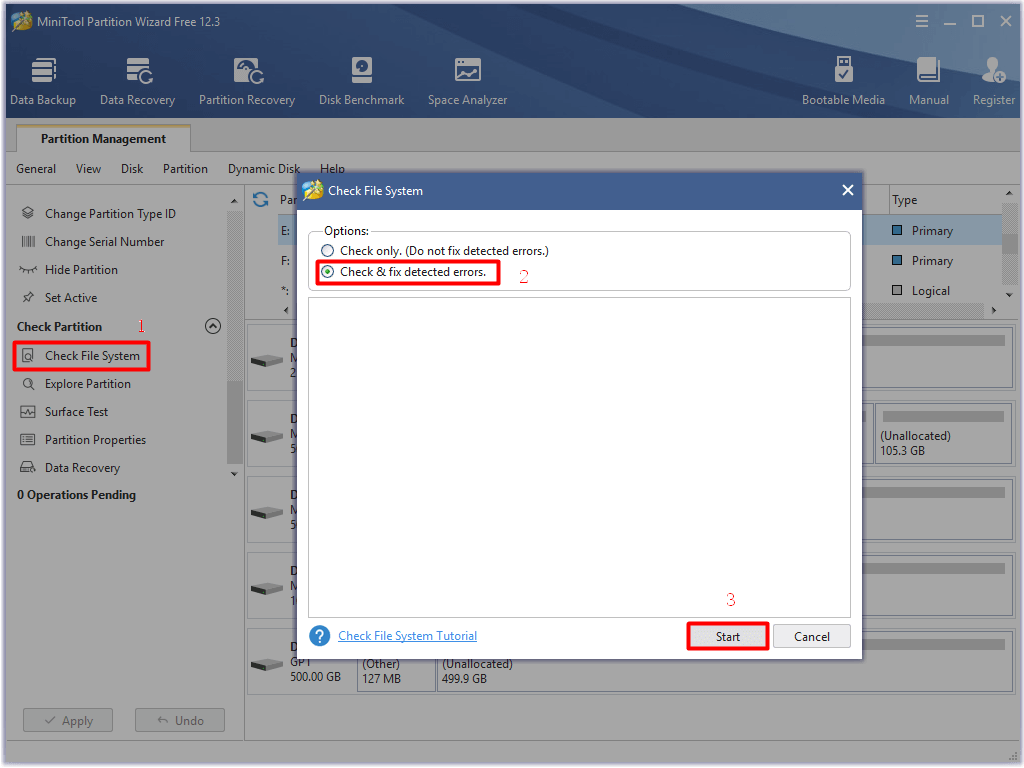
Task: Launch Data Recovery from the toolbar
Action: (x=137, y=82)
